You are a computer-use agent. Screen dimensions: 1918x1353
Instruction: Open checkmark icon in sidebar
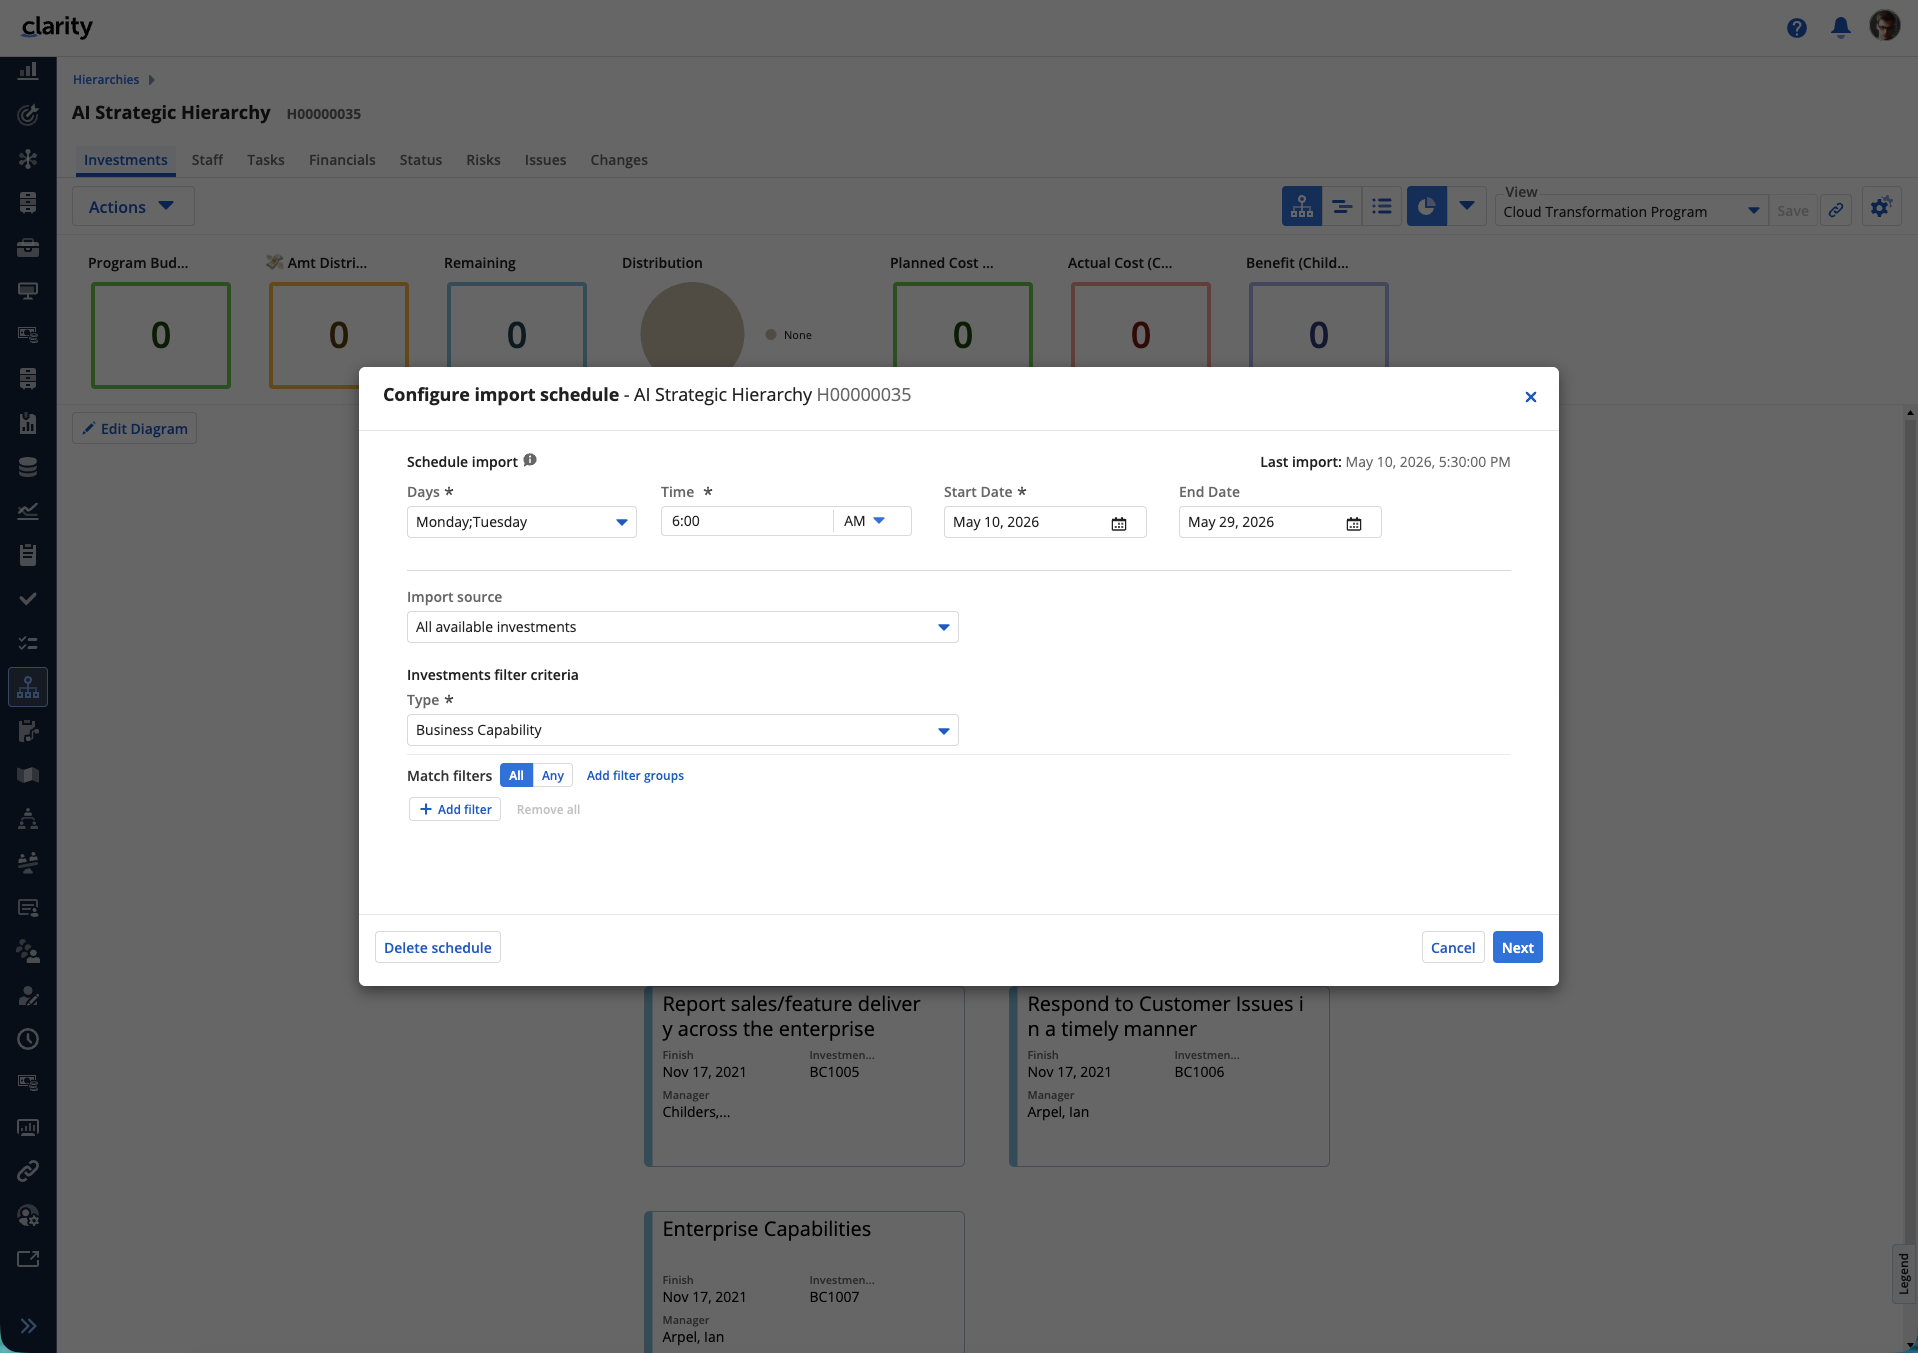tap(28, 599)
